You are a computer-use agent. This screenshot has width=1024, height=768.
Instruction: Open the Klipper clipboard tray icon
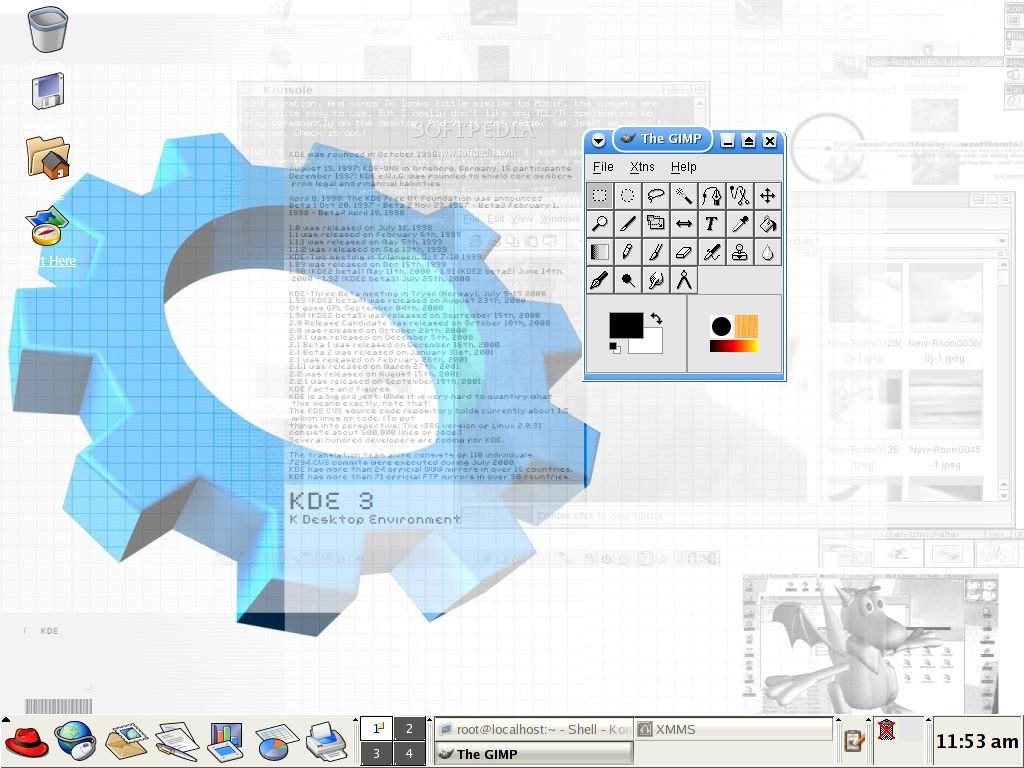(x=854, y=741)
